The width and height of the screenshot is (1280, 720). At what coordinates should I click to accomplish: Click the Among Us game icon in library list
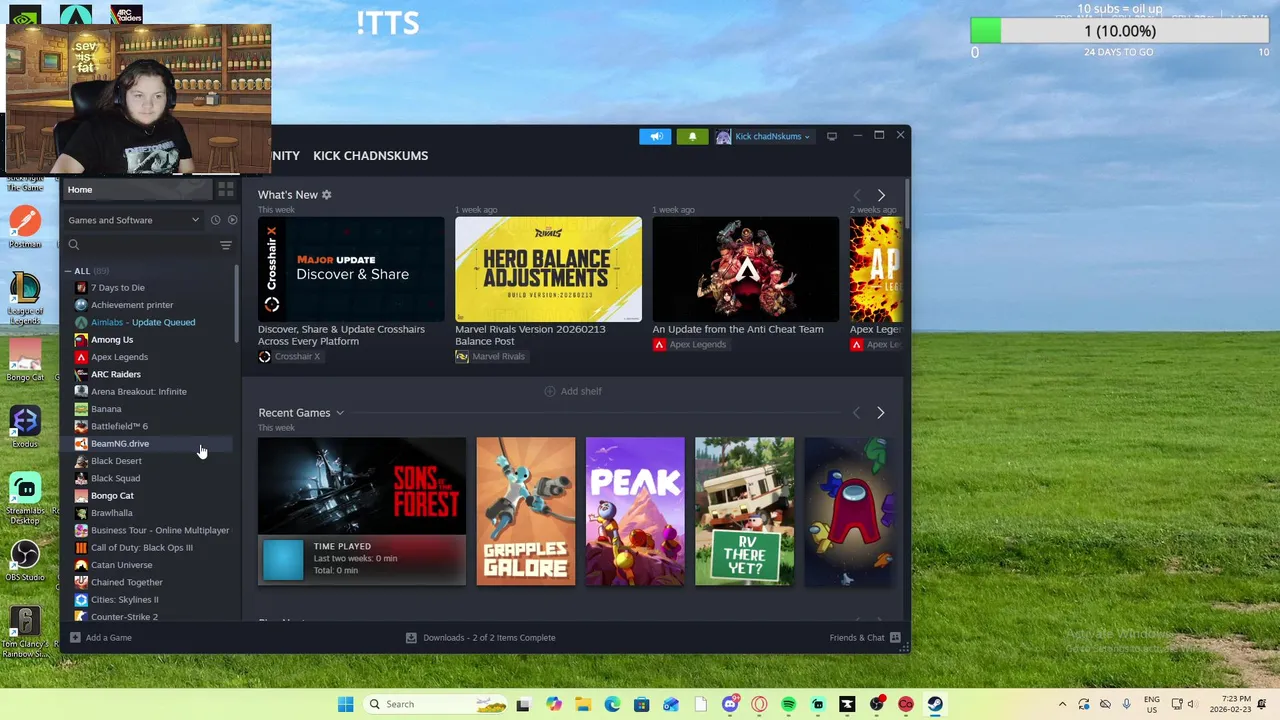tap(81, 340)
